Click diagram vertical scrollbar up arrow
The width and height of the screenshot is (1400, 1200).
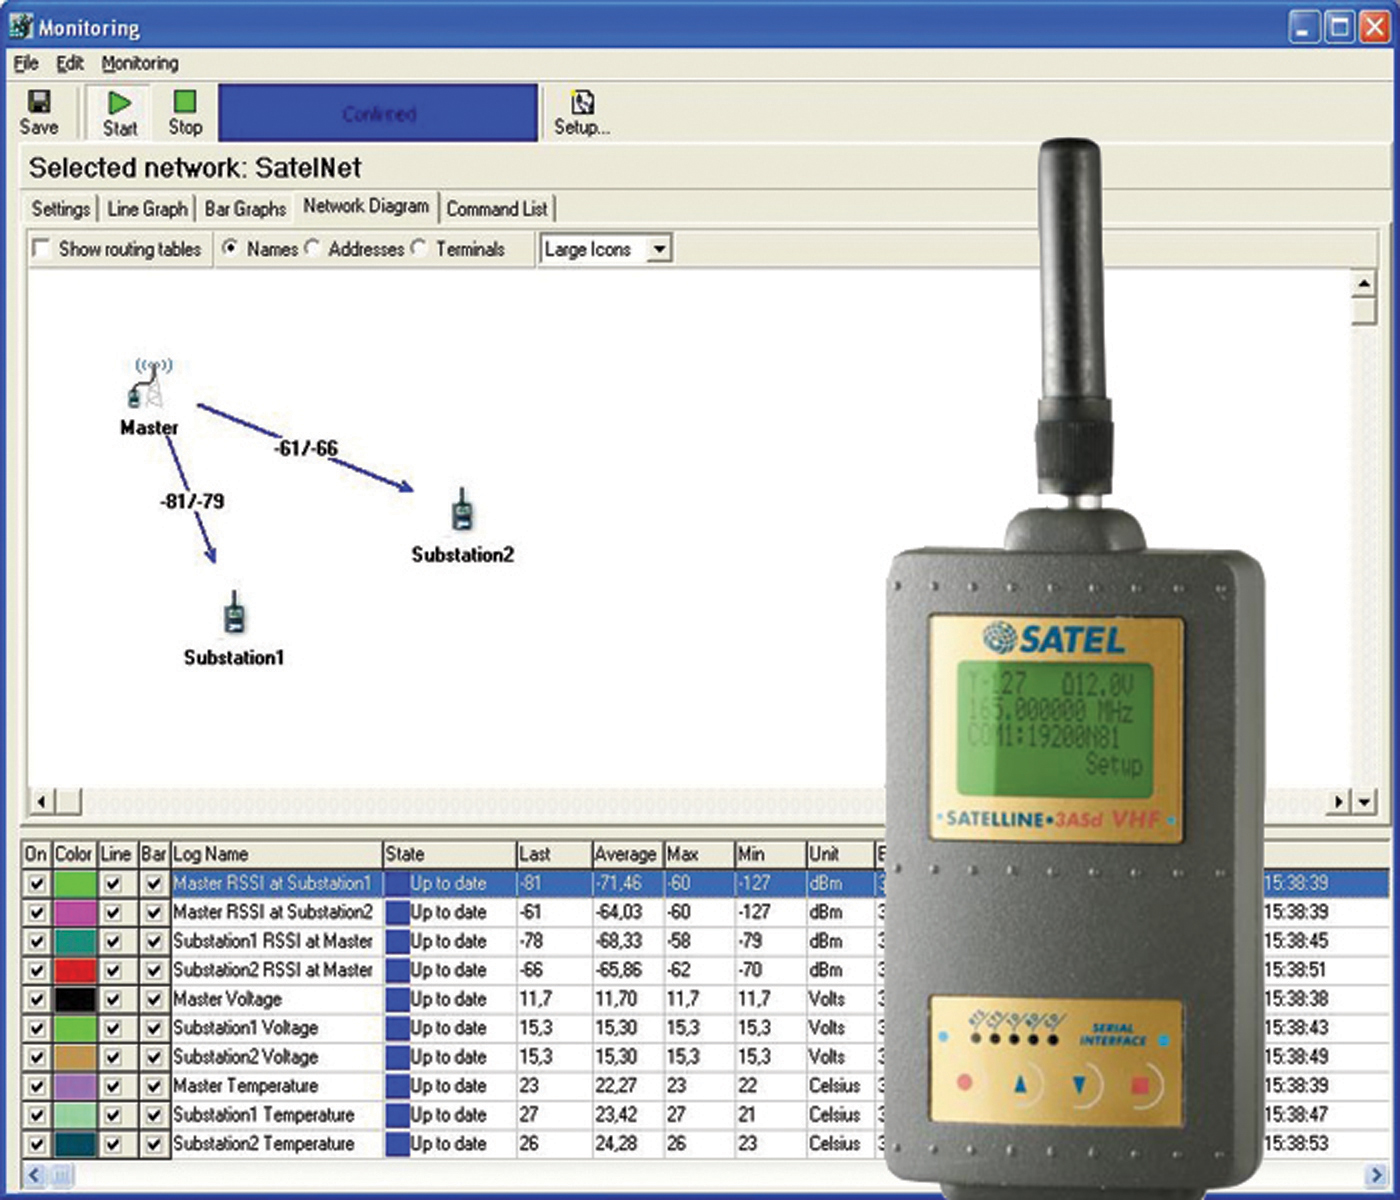point(1364,285)
